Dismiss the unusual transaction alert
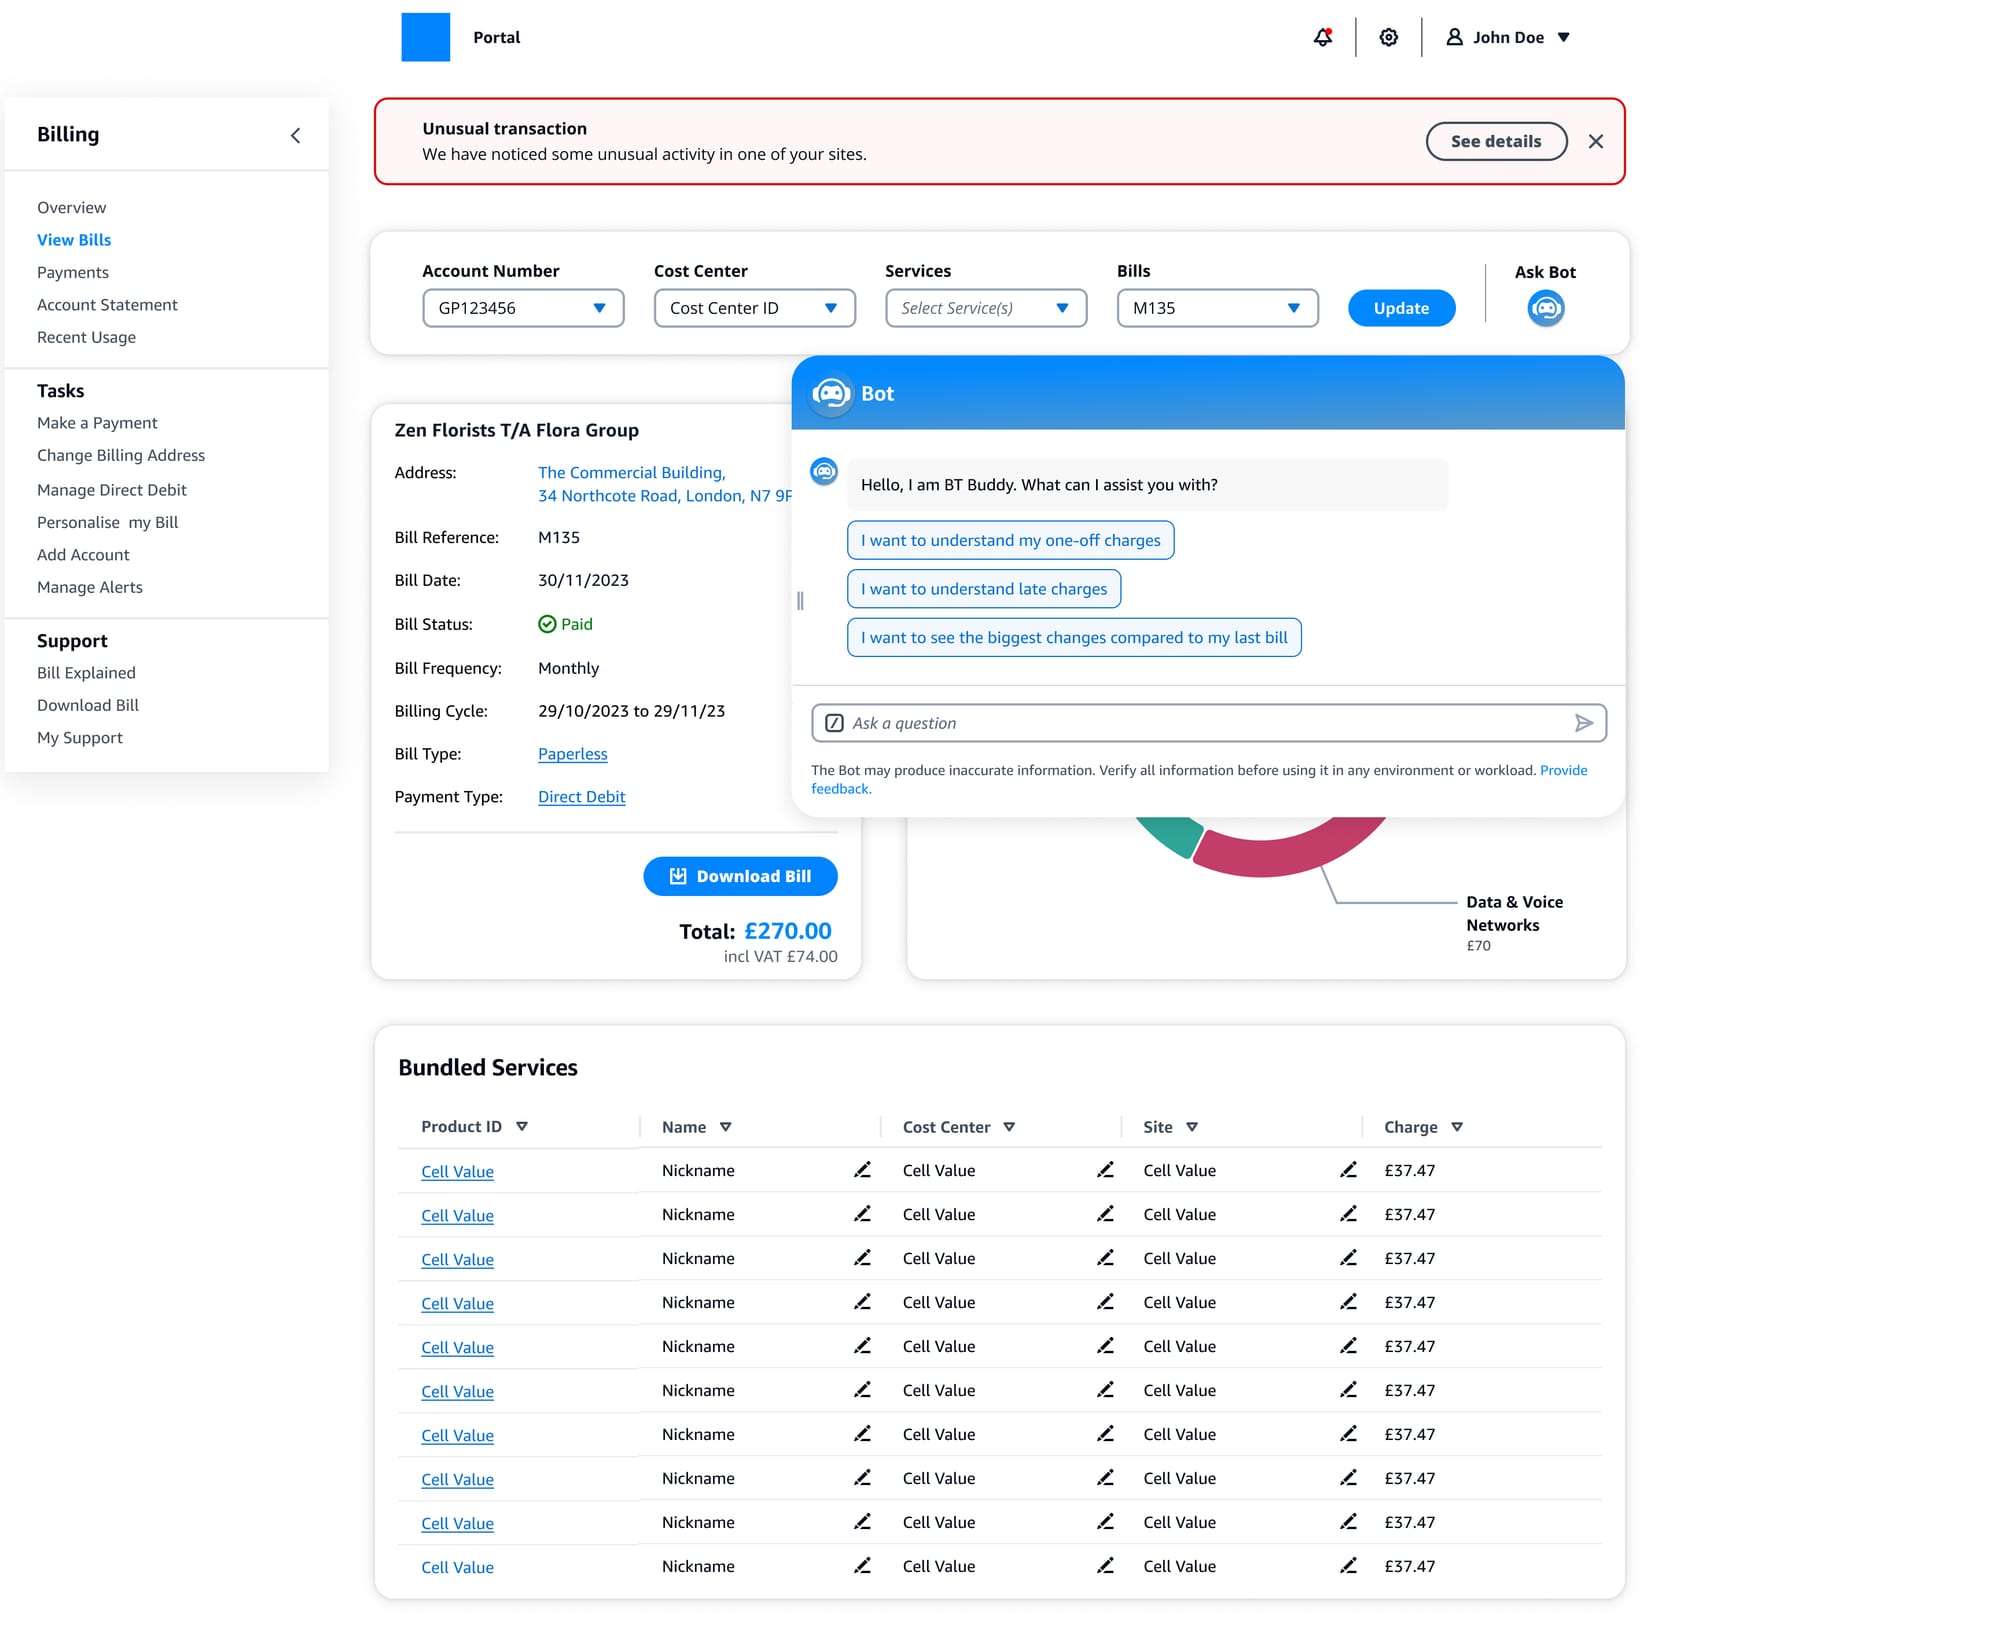 pyautogui.click(x=1596, y=142)
